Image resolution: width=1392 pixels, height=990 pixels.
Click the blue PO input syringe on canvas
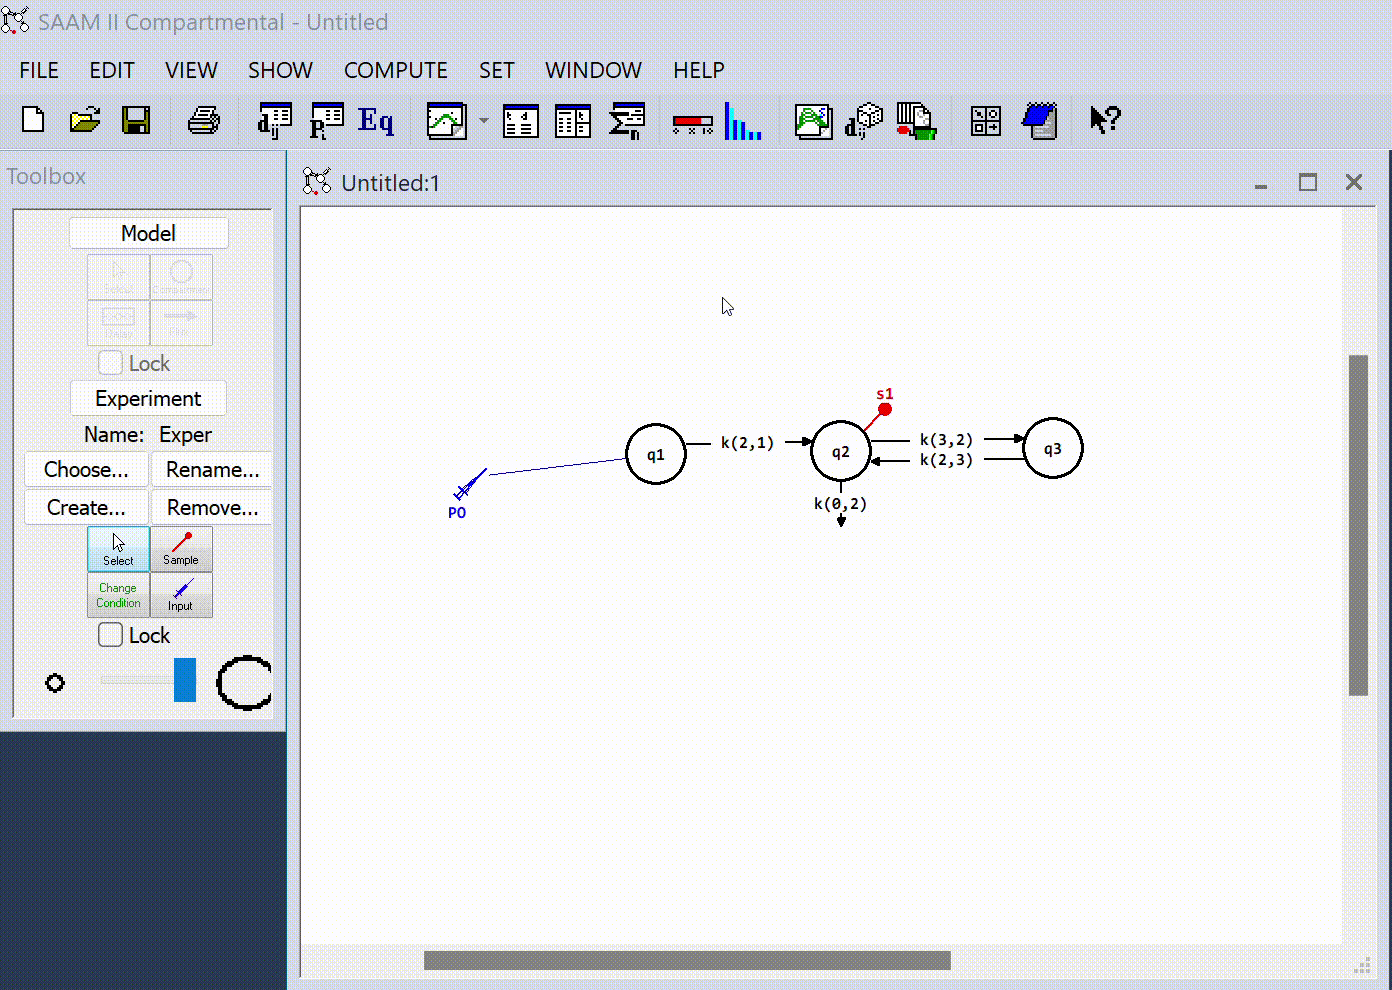pyautogui.click(x=468, y=485)
